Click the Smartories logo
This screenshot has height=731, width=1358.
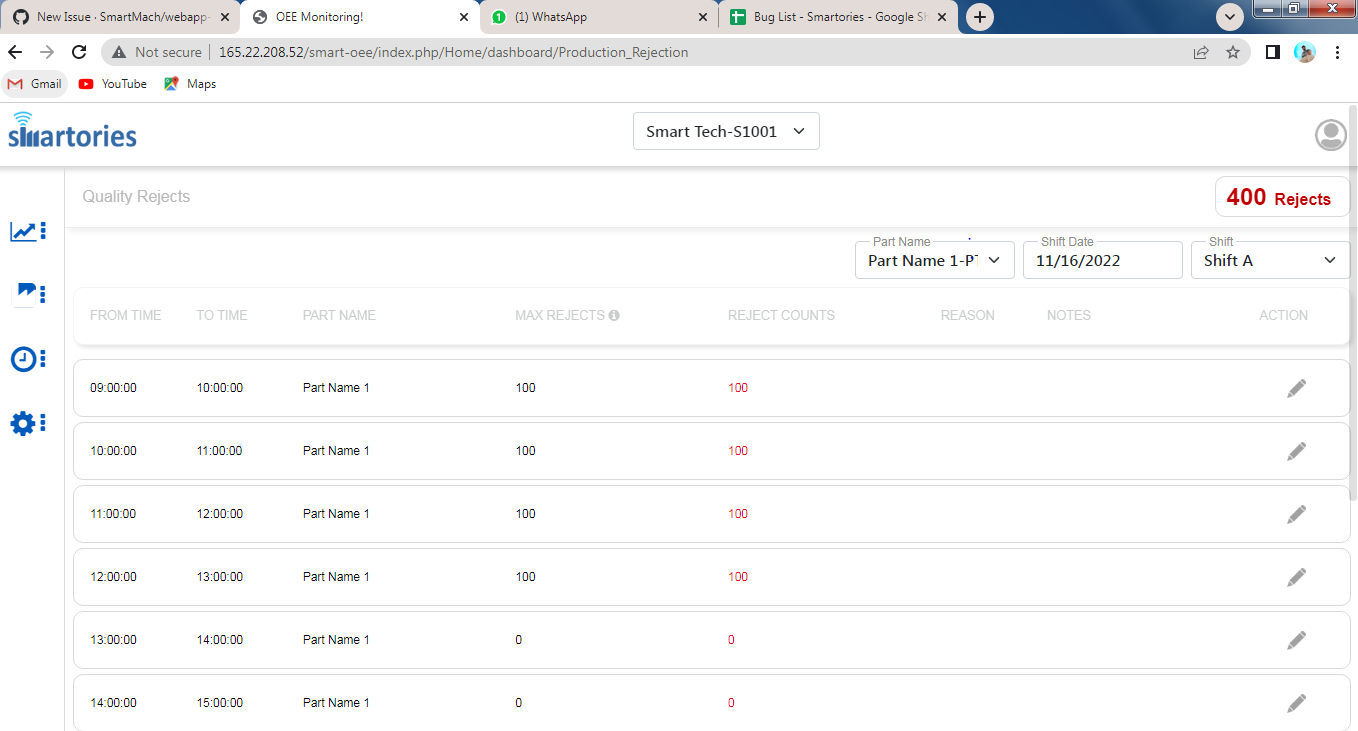(x=72, y=130)
